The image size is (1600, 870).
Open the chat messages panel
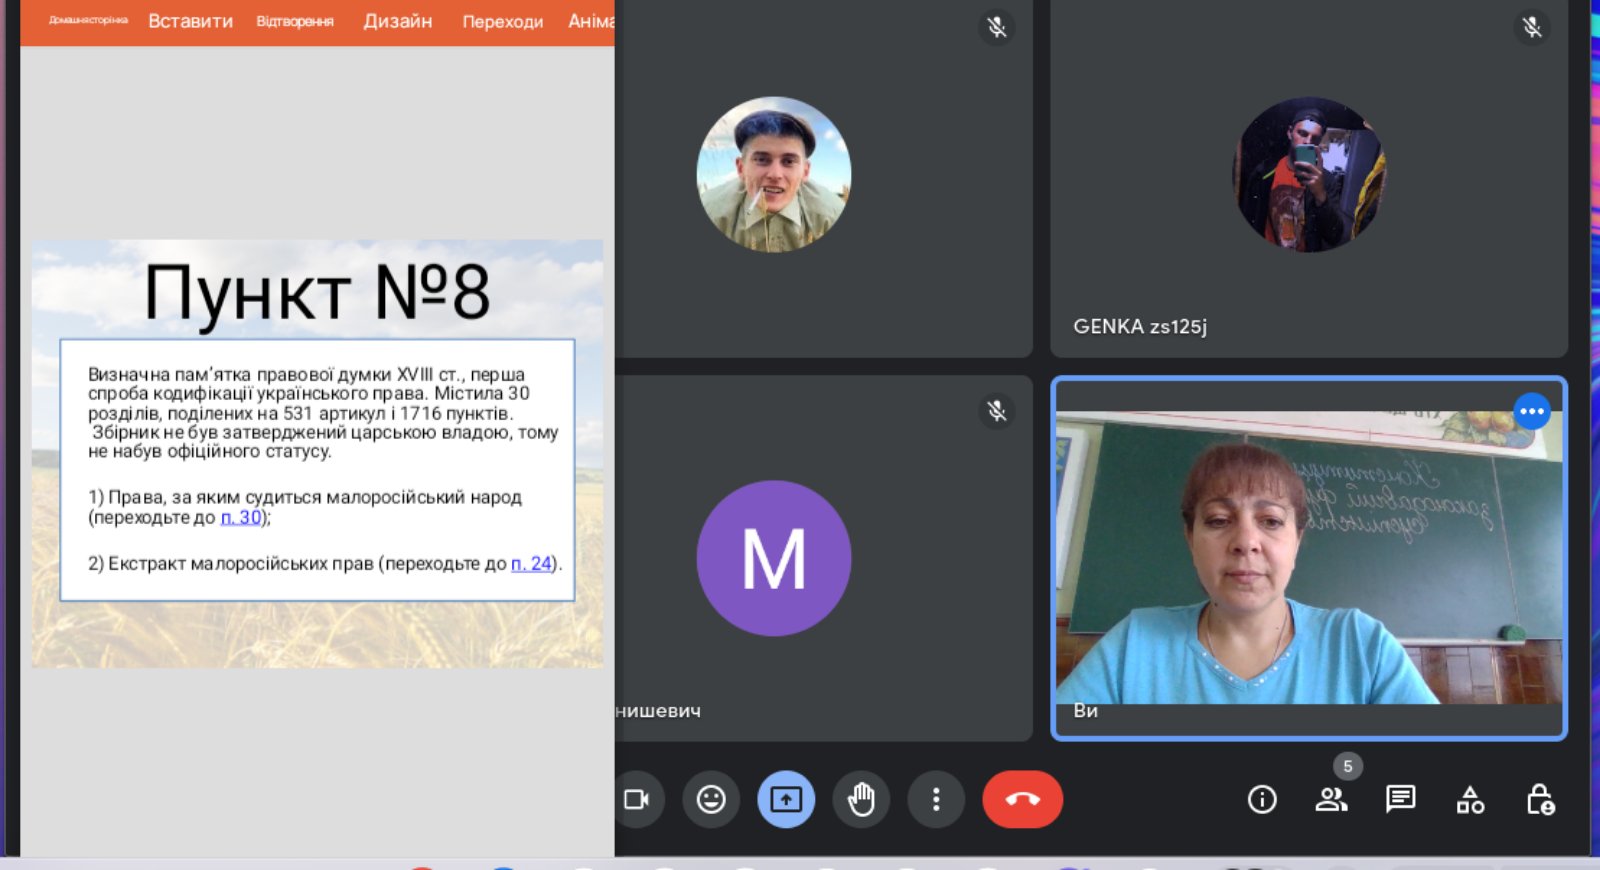click(x=1400, y=799)
